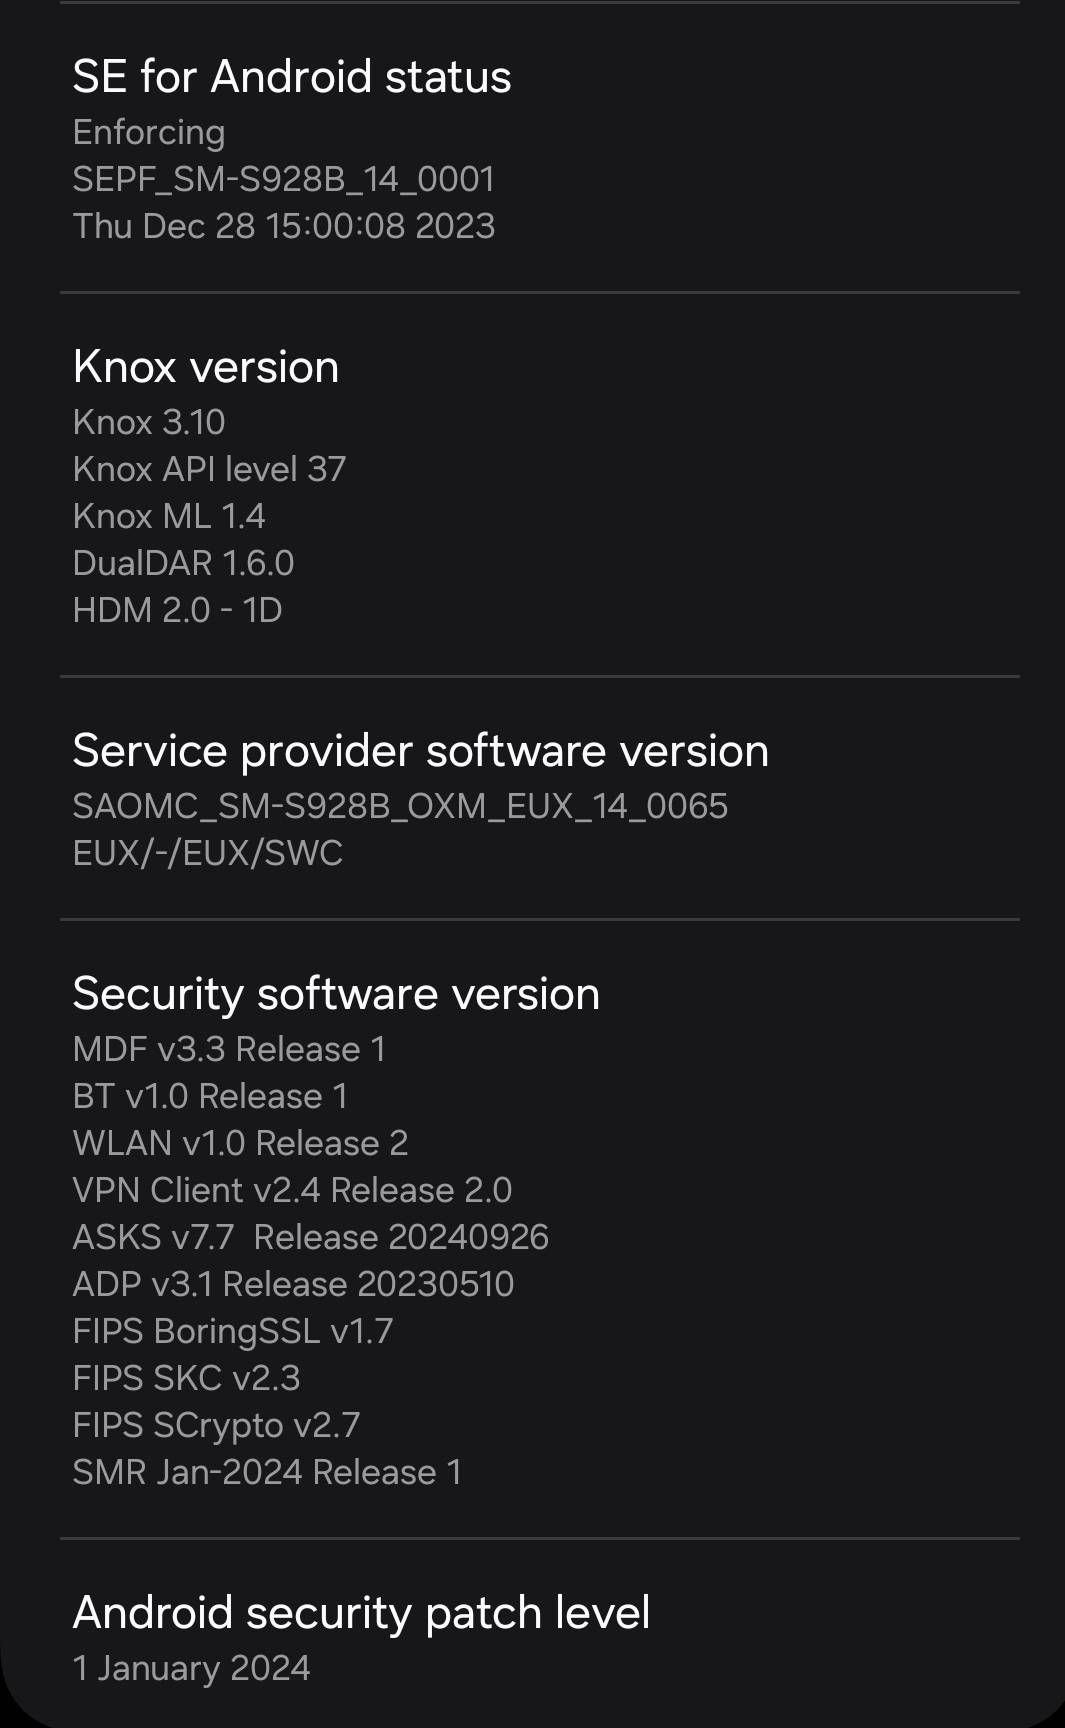
Task: Tap the Knox API level 37 line
Action: pyautogui.click(x=210, y=468)
